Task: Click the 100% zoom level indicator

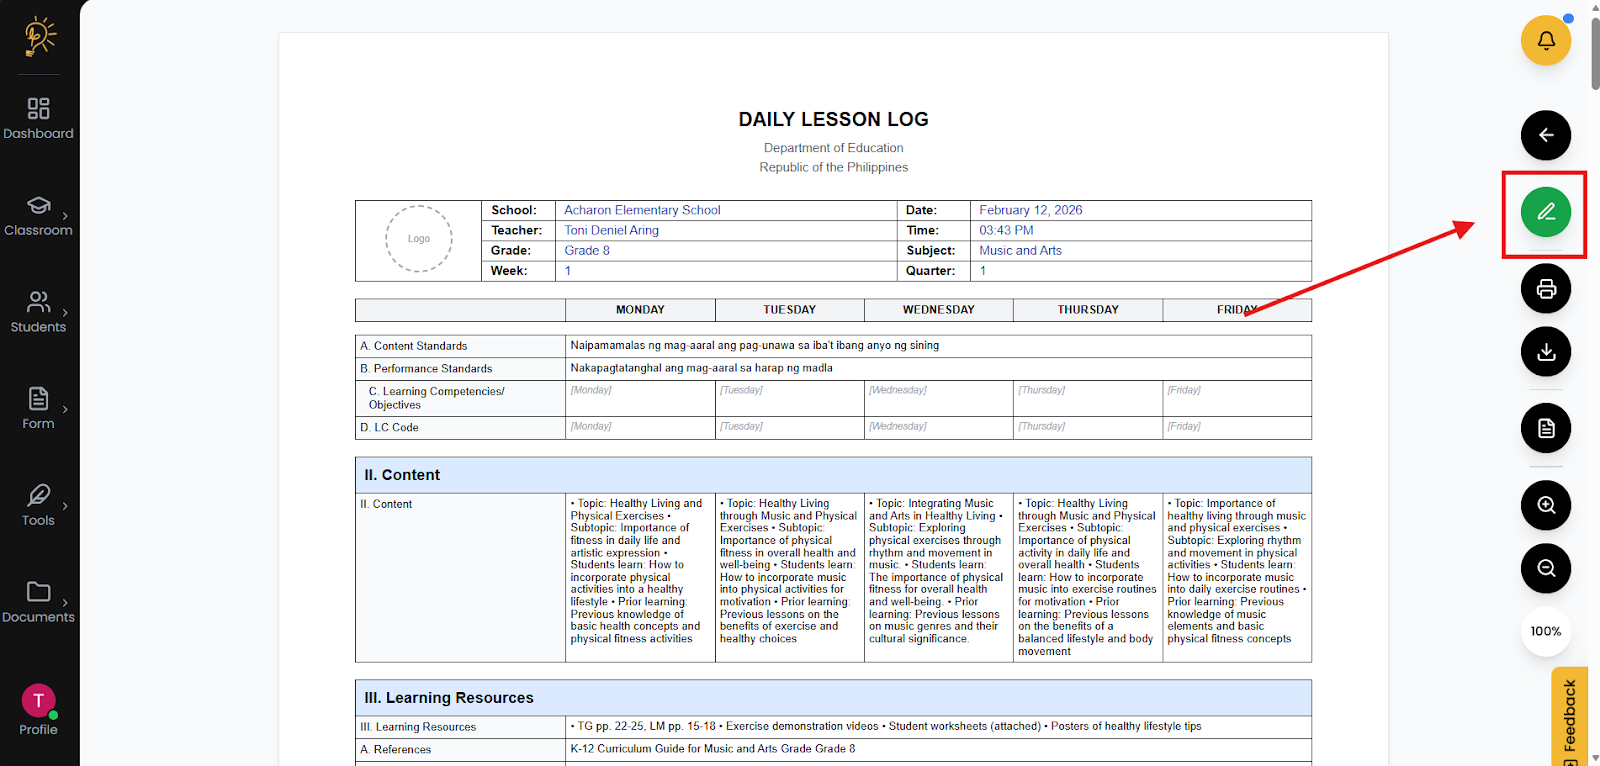Action: 1545,631
